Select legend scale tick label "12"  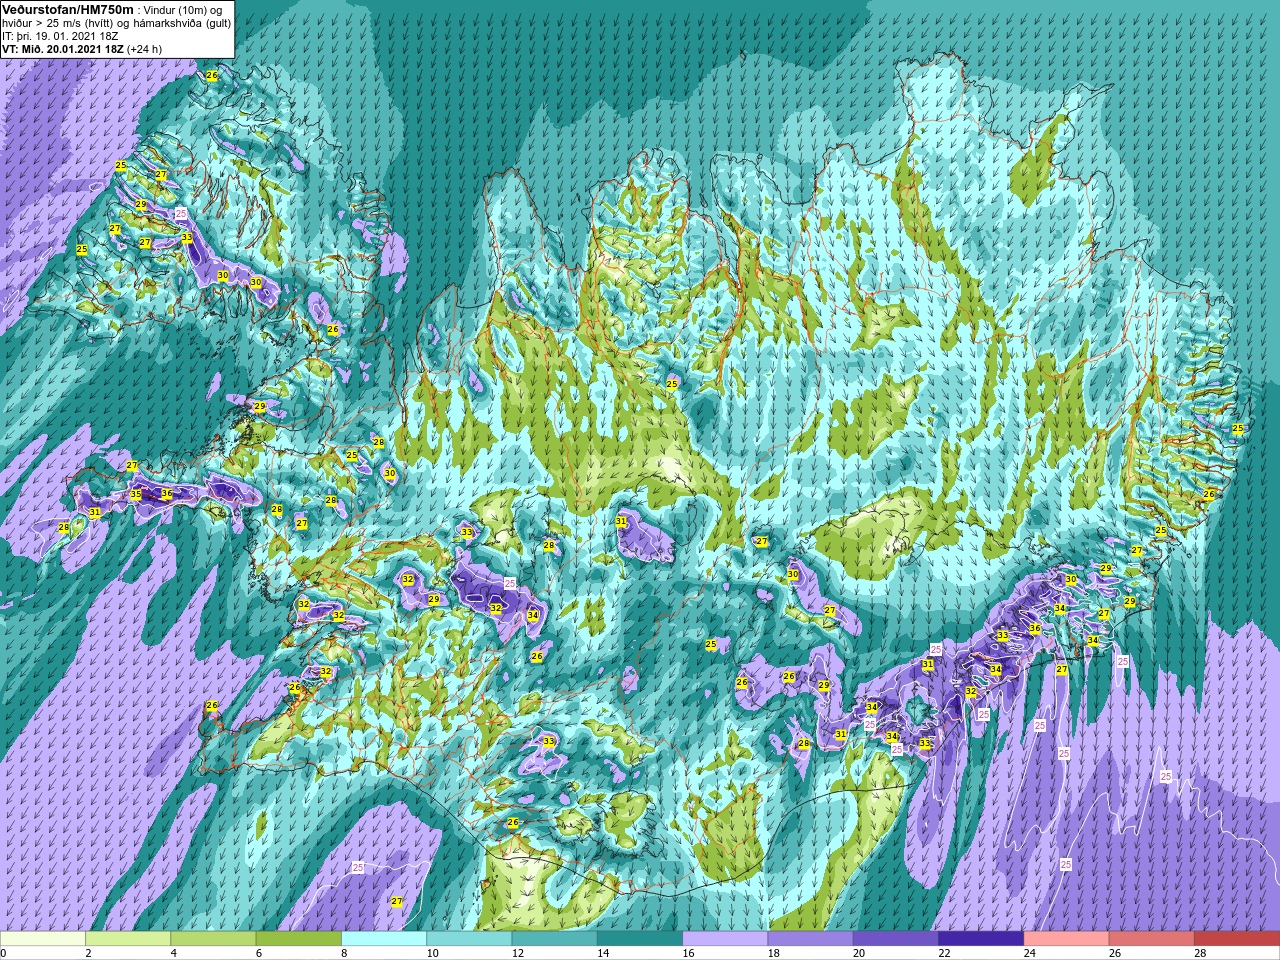(x=517, y=953)
